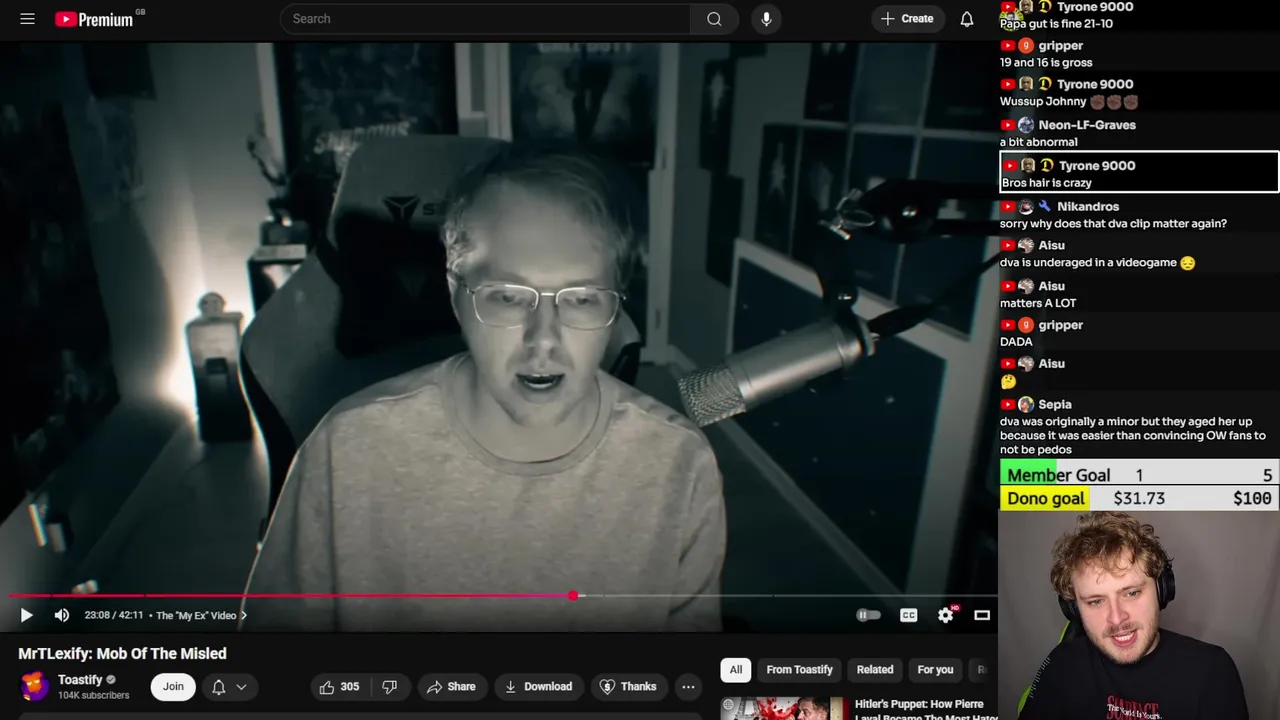This screenshot has width=1280, height=720.
Task: Click gripper's 'DADA' chat message
Action: (x=1016, y=342)
